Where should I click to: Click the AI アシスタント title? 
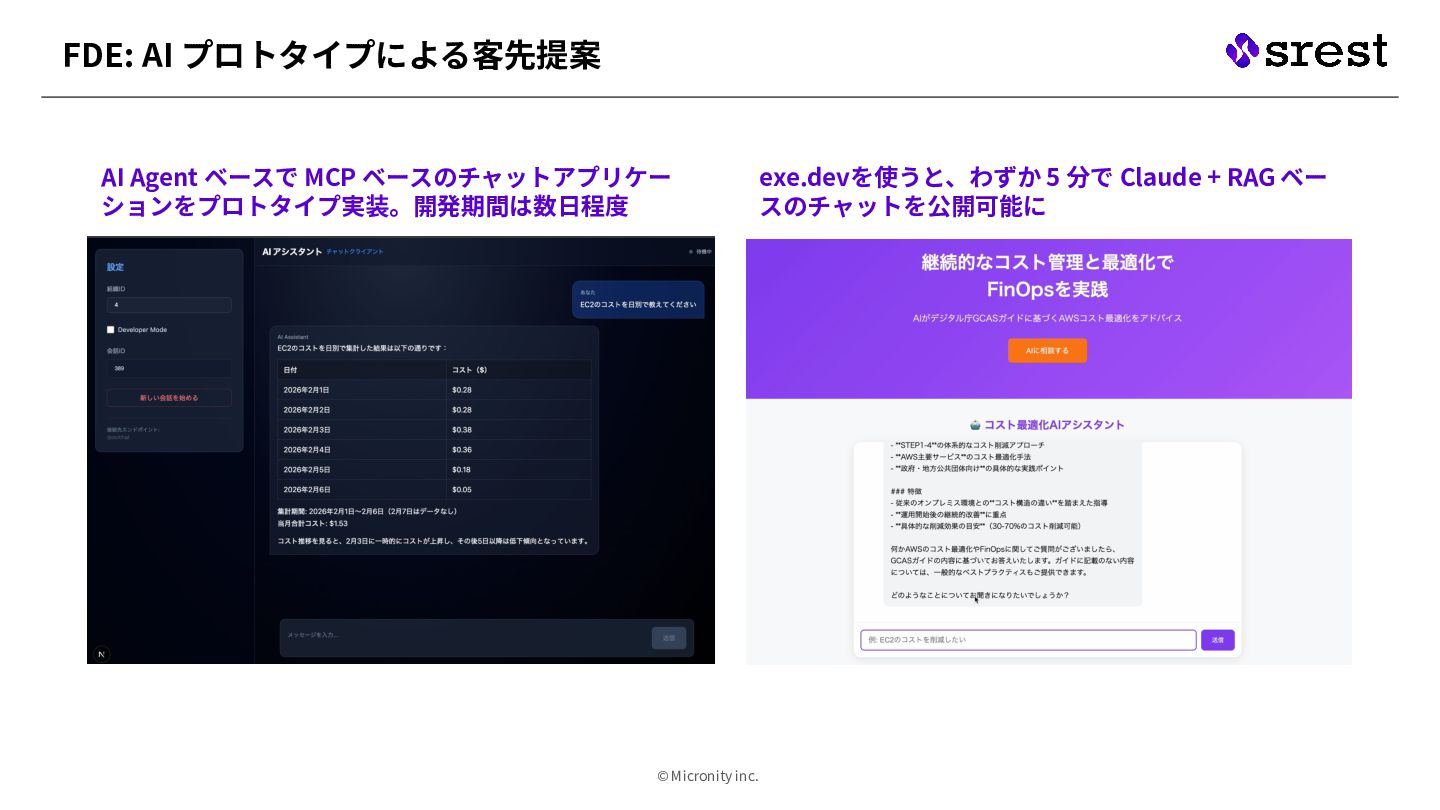pyautogui.click(x=292, y=252)
